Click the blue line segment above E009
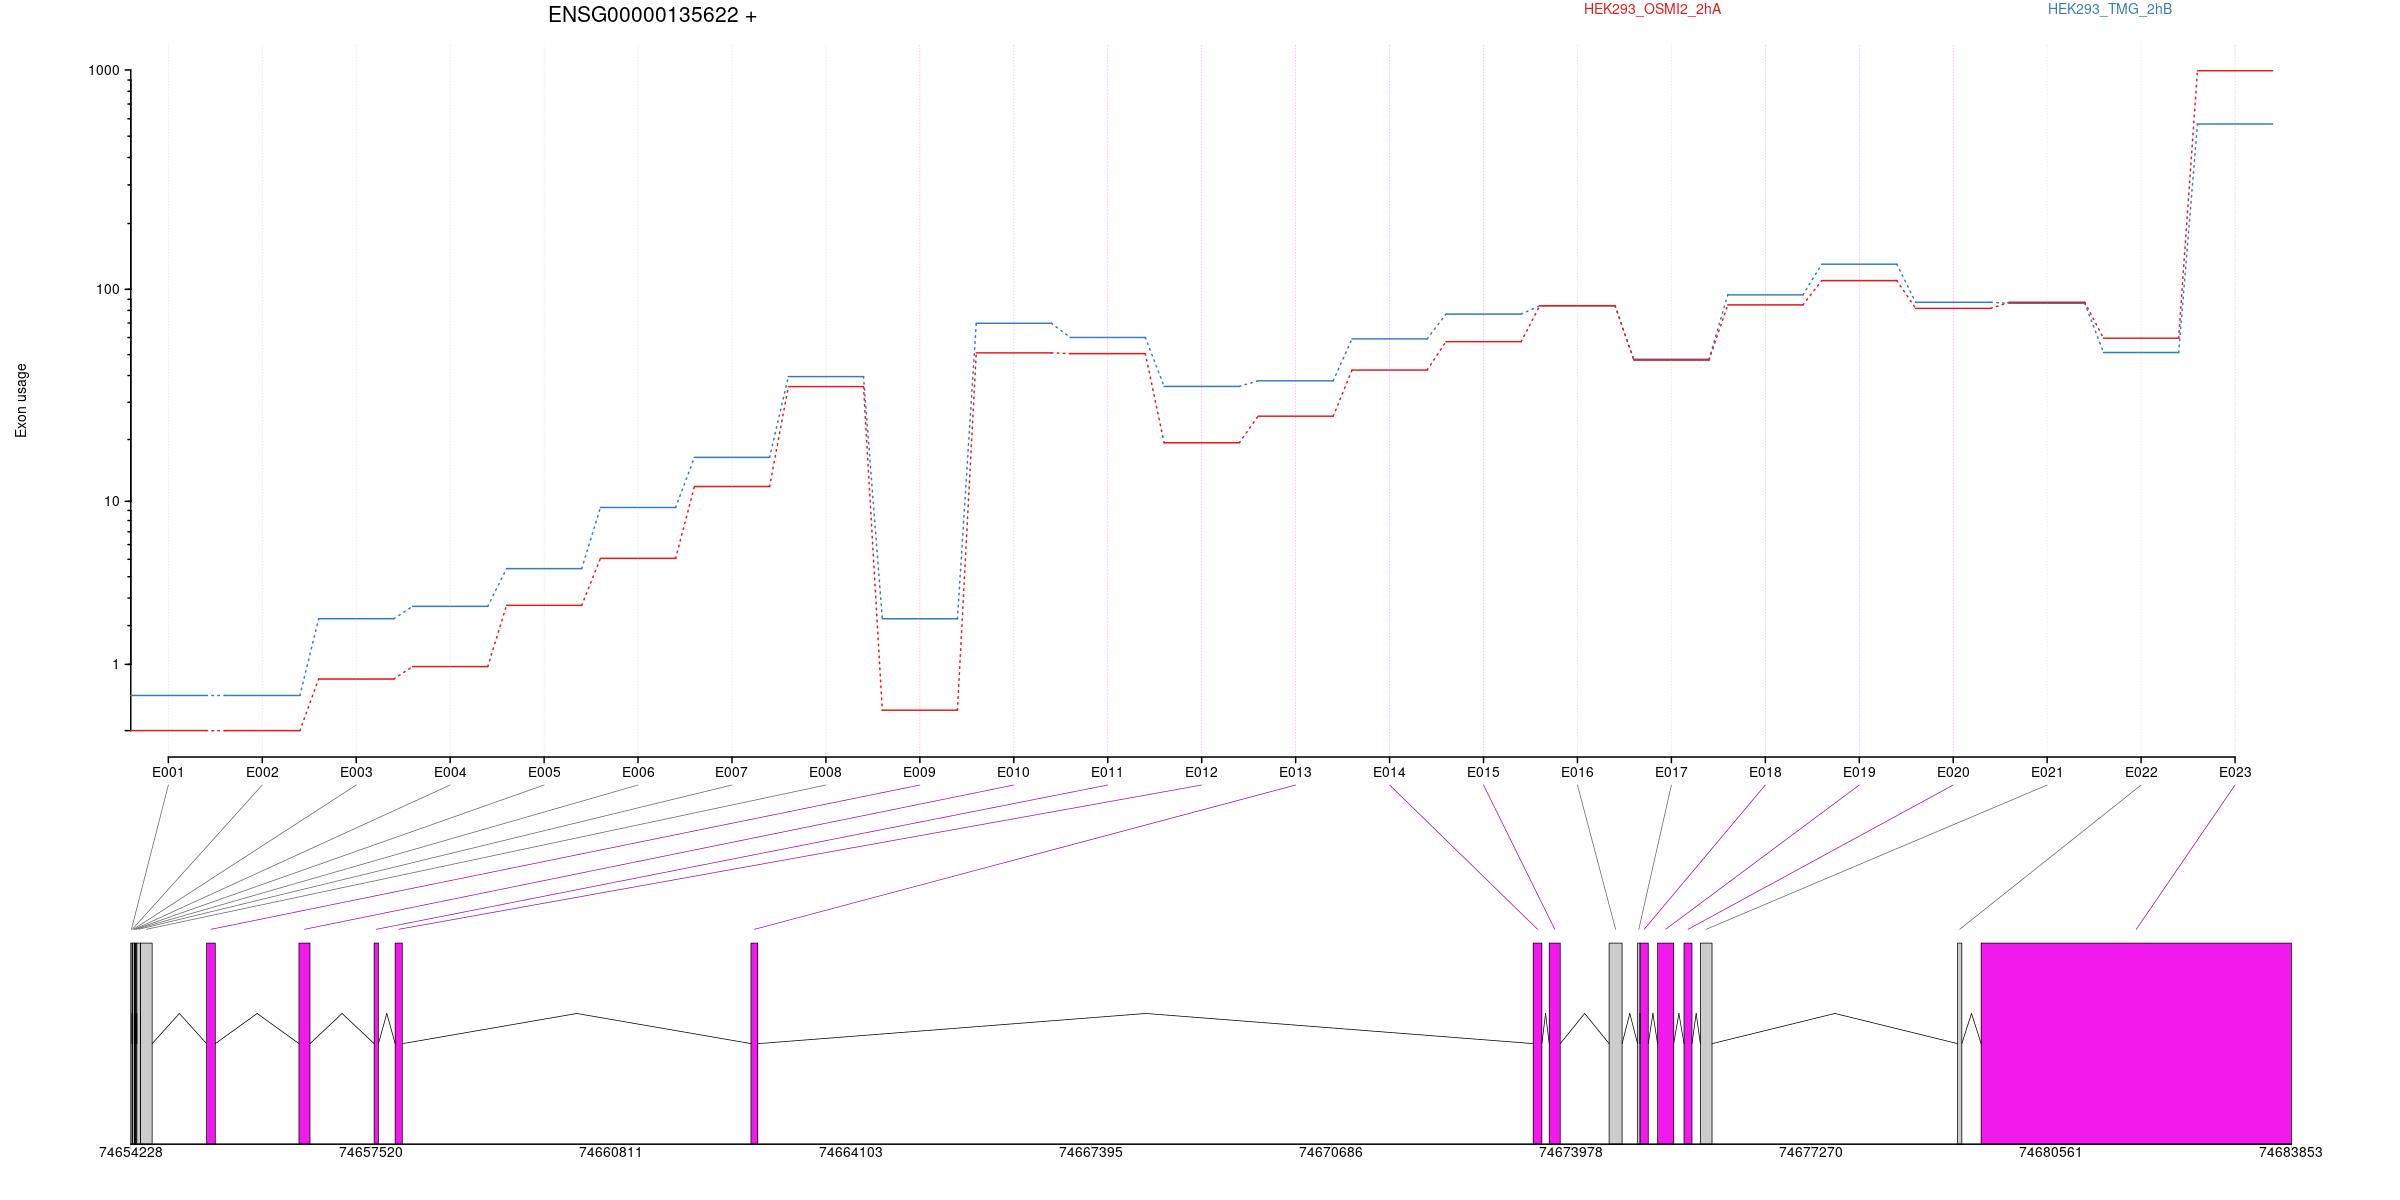This screenshot has width=2400, height=1200. point(920,619)
